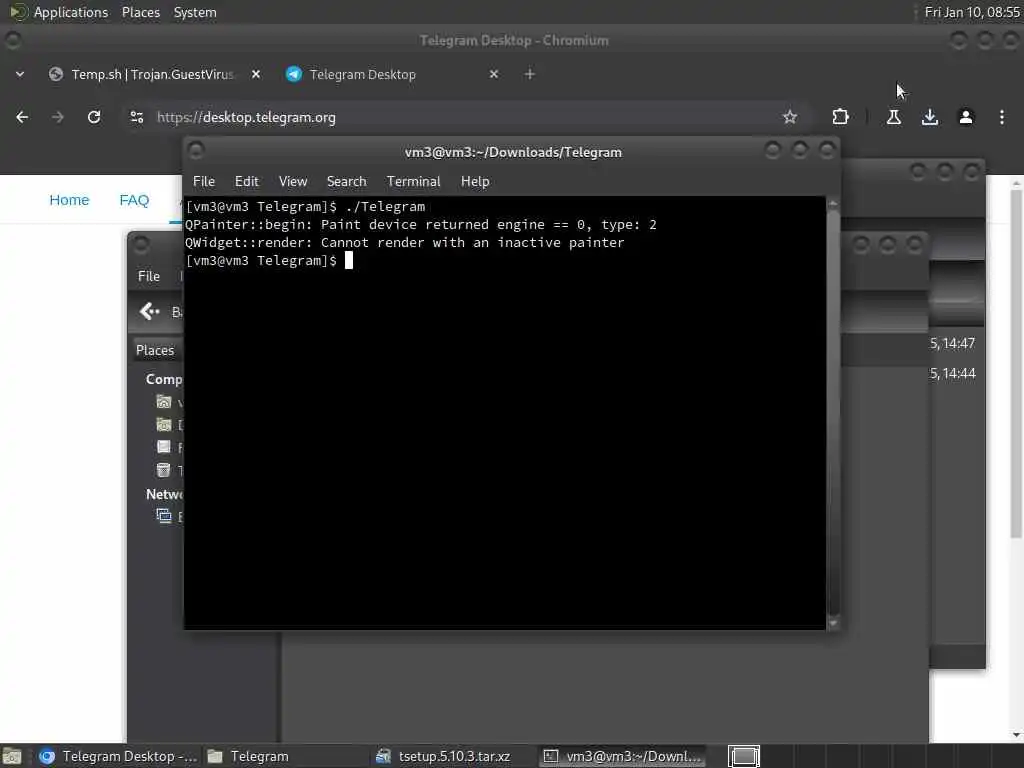The image size is (1024, 768).
Task: Open the Chromium profile icon
Action: click(965, 117)
